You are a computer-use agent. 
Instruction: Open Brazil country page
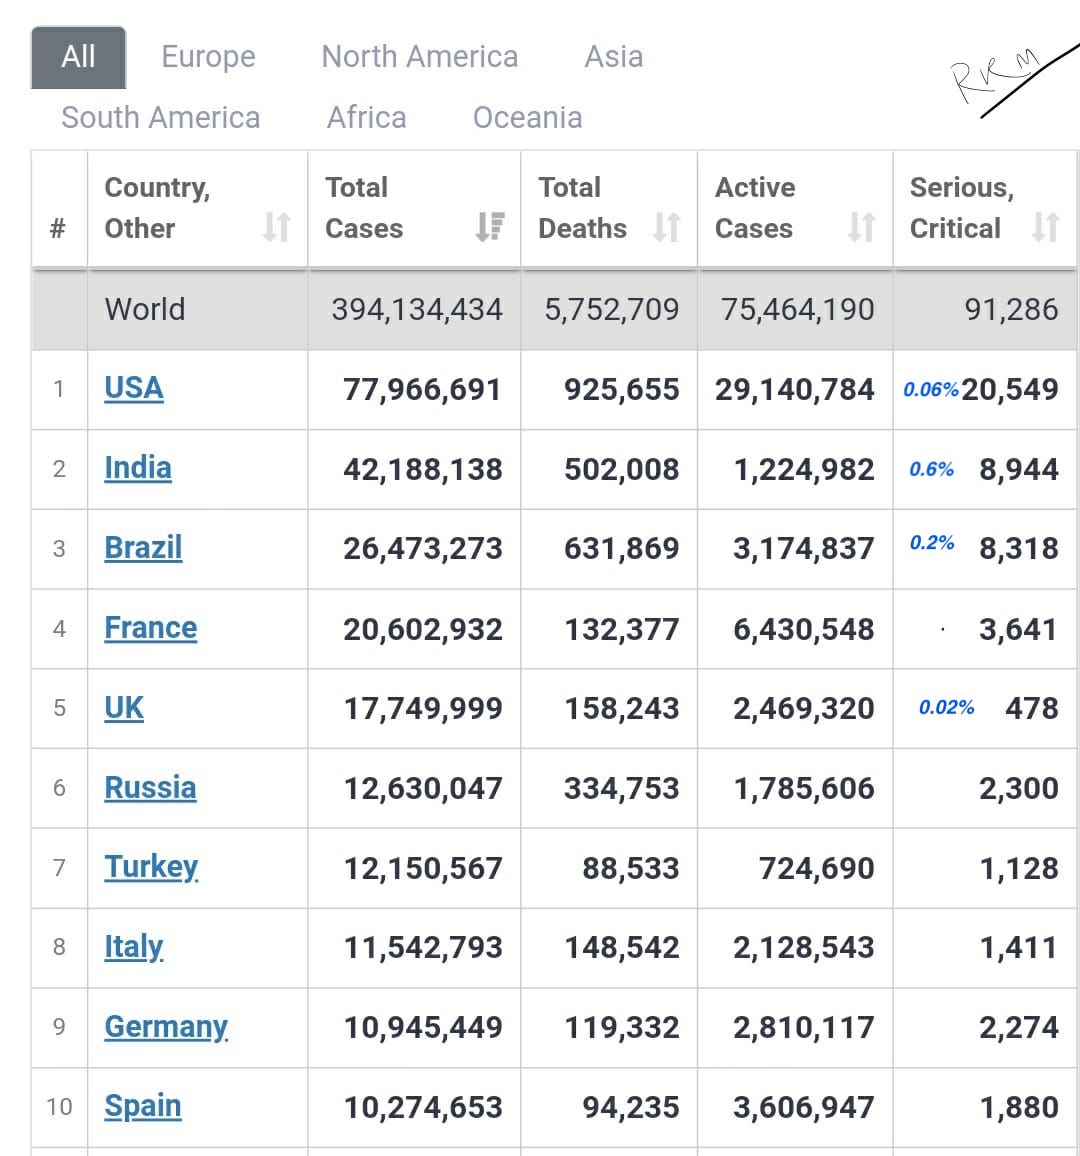143,548
